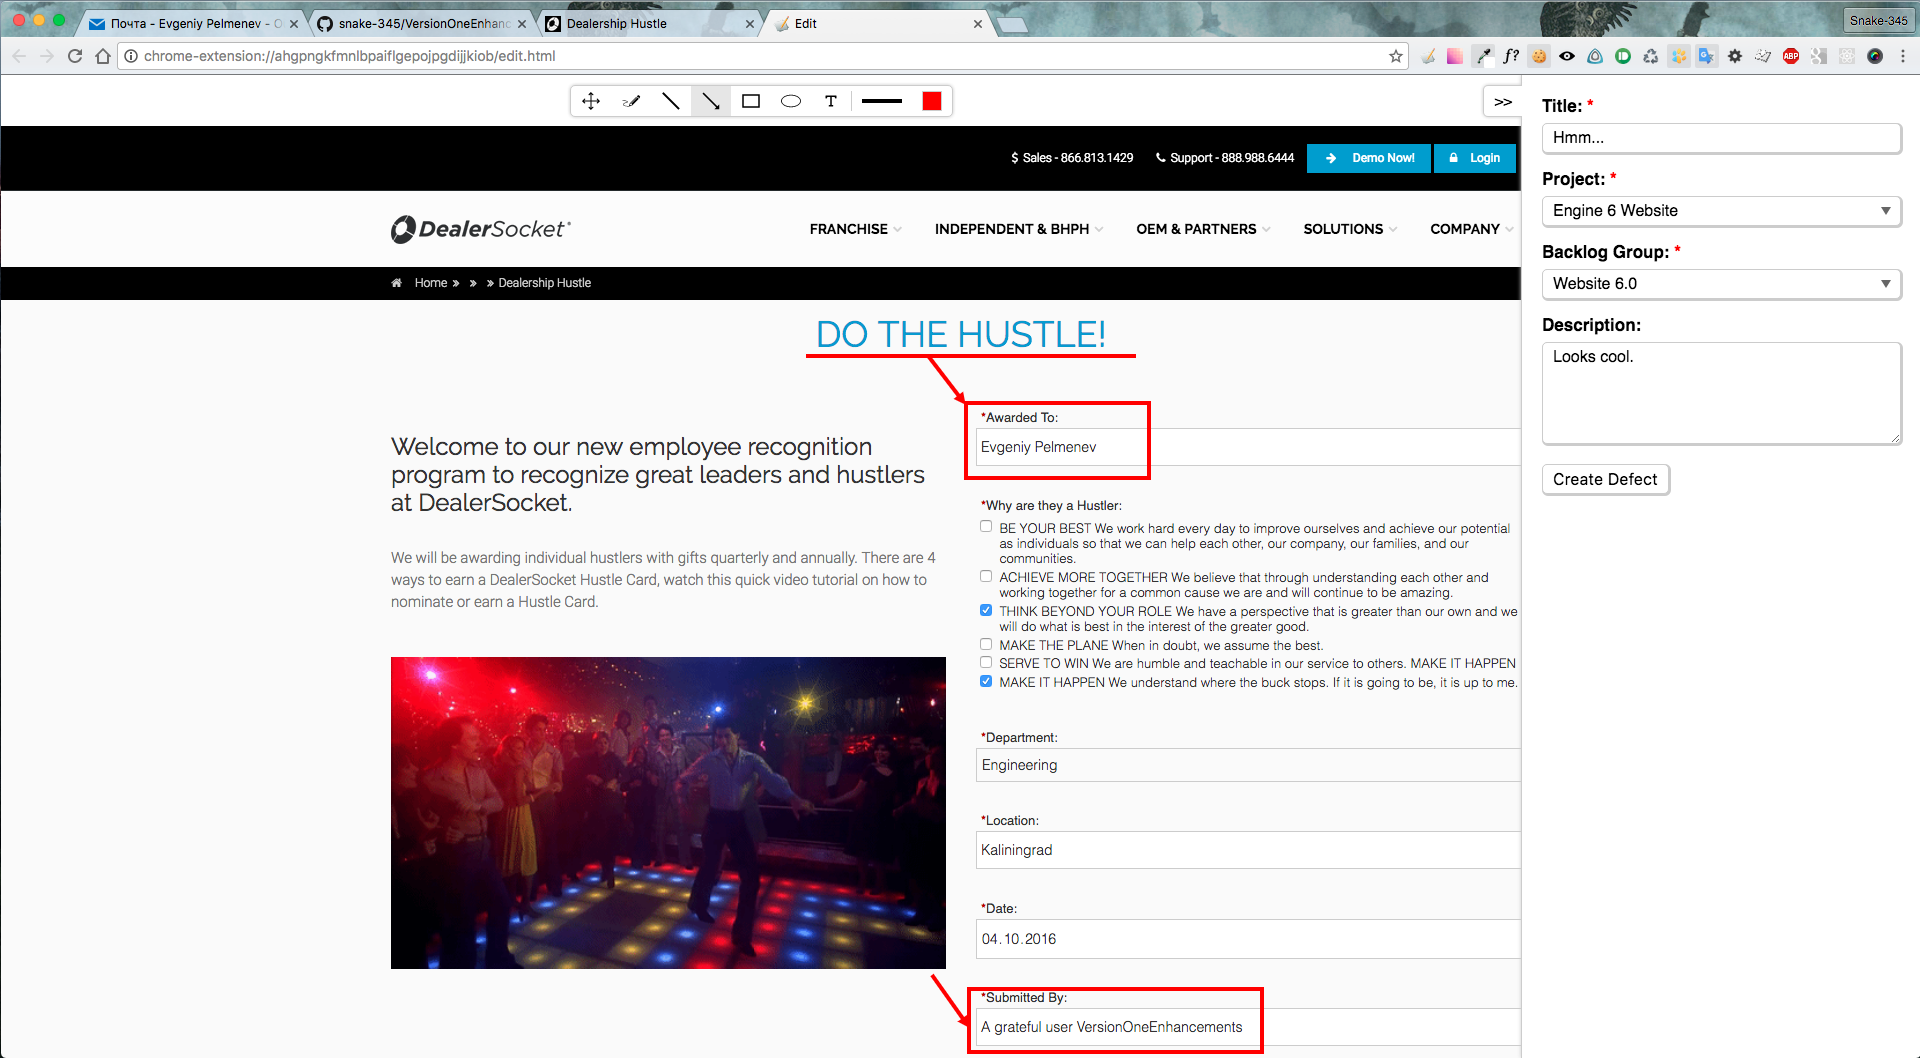Image resolution: width=1920 pixels, height=1058 pixels.
Task: Expand the INDEPENDENT & BHPH navigation menu
Action: click(1018, 229)
